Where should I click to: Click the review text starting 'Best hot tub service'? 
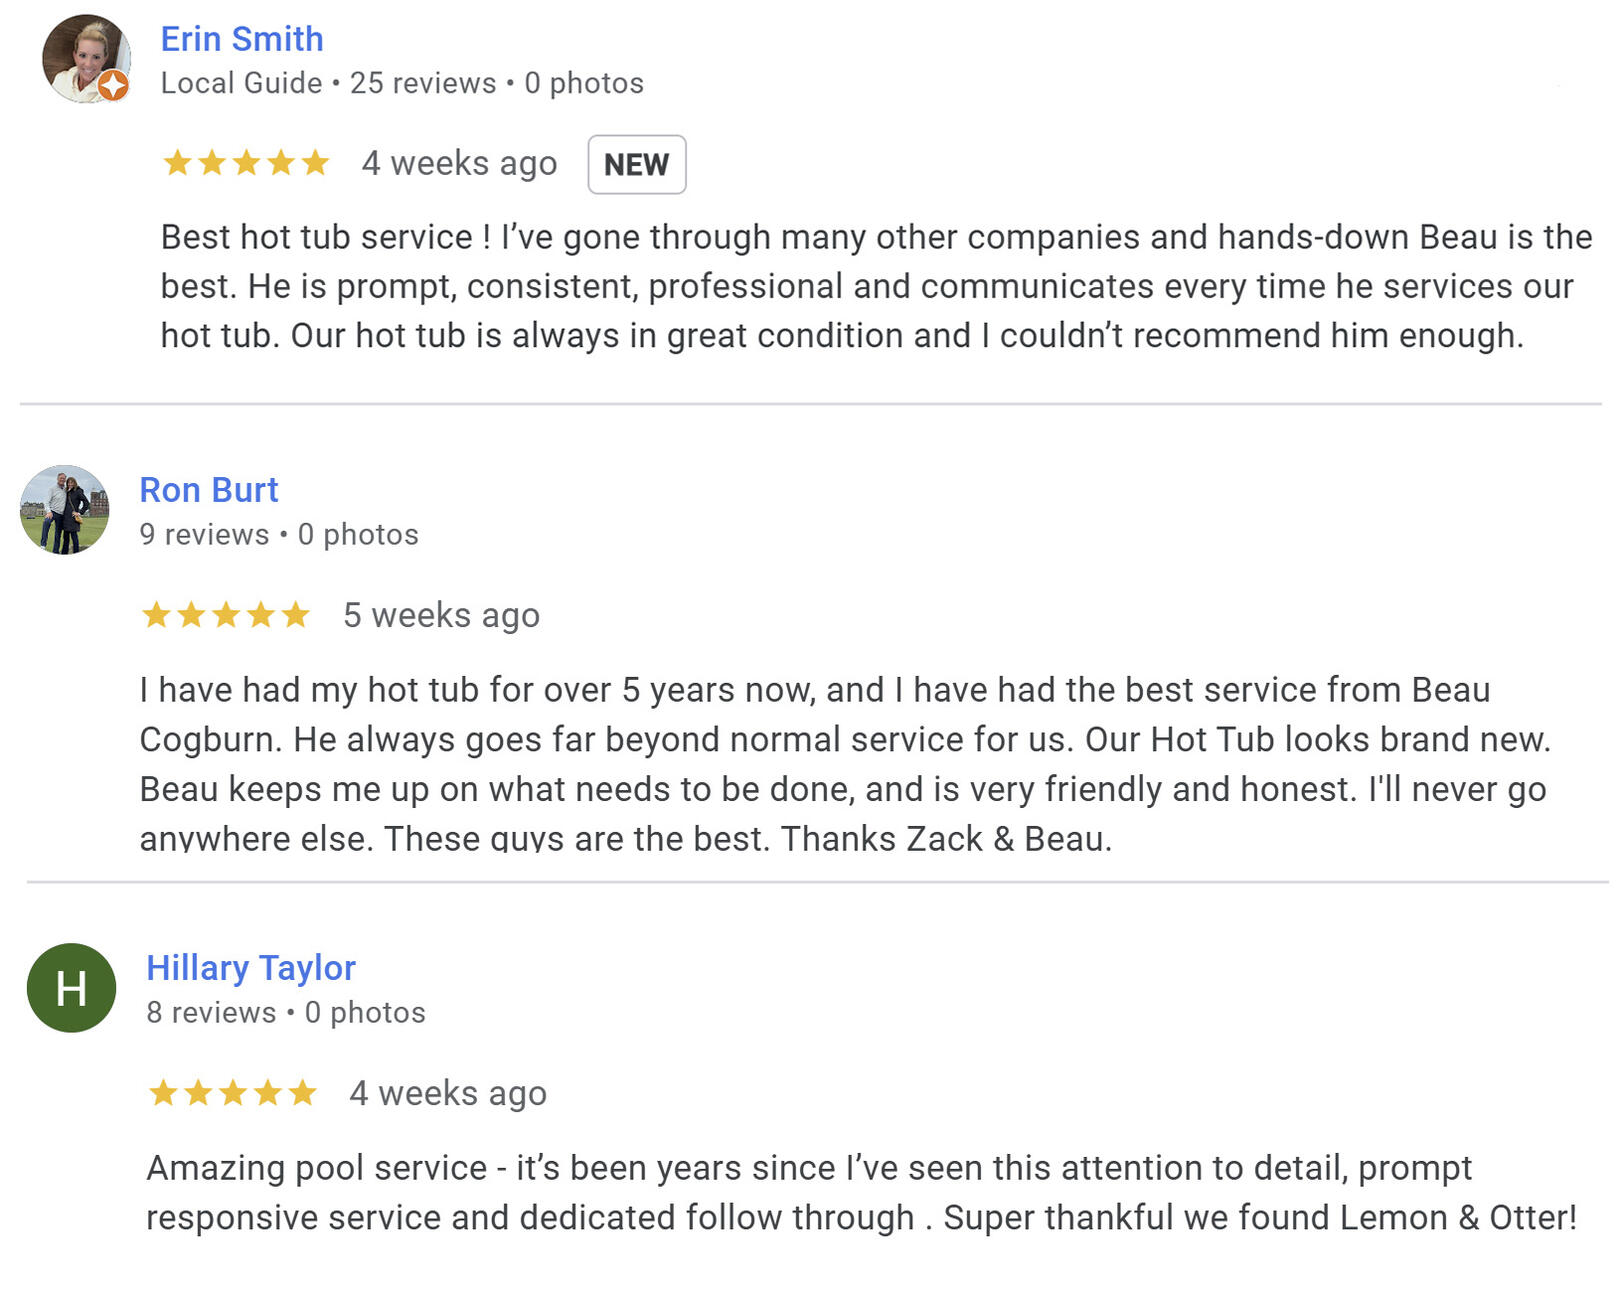(875, 286)
